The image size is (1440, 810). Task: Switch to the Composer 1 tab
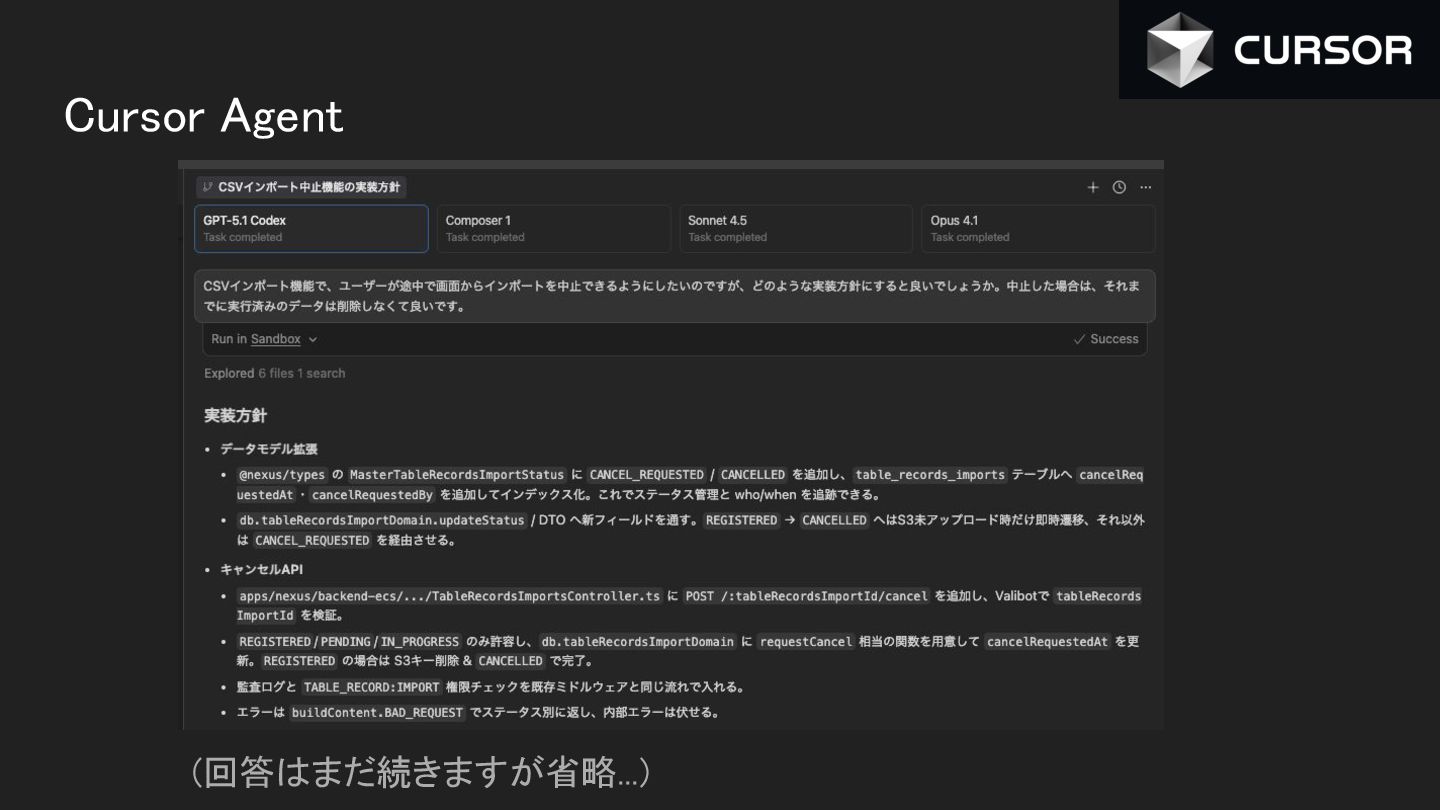pyautogui.click(x=553, y=229)
